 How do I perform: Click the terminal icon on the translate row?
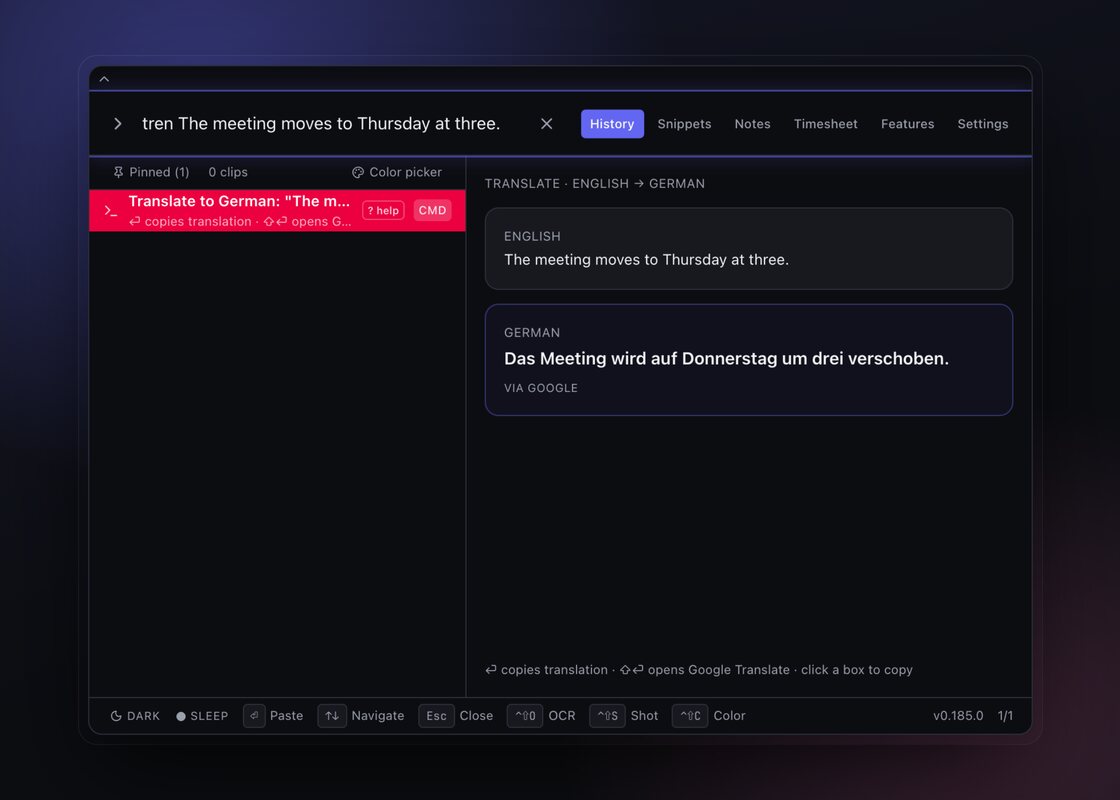[111, 211]
